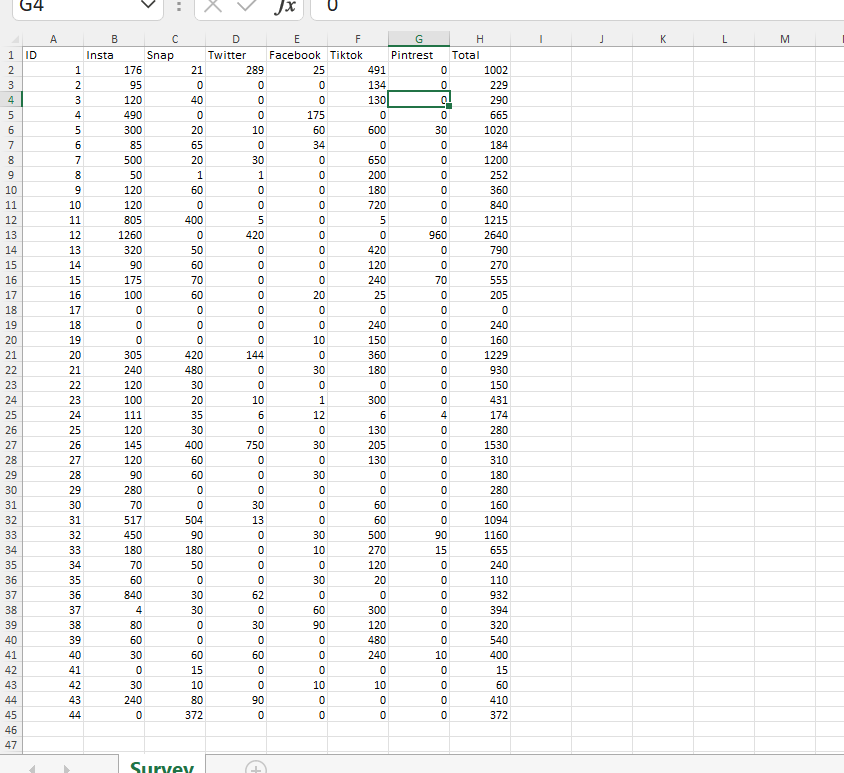The image size is (844, 773).
Task: Click the Cancel (X) formula bar icon
Action: tap(213, 6)
